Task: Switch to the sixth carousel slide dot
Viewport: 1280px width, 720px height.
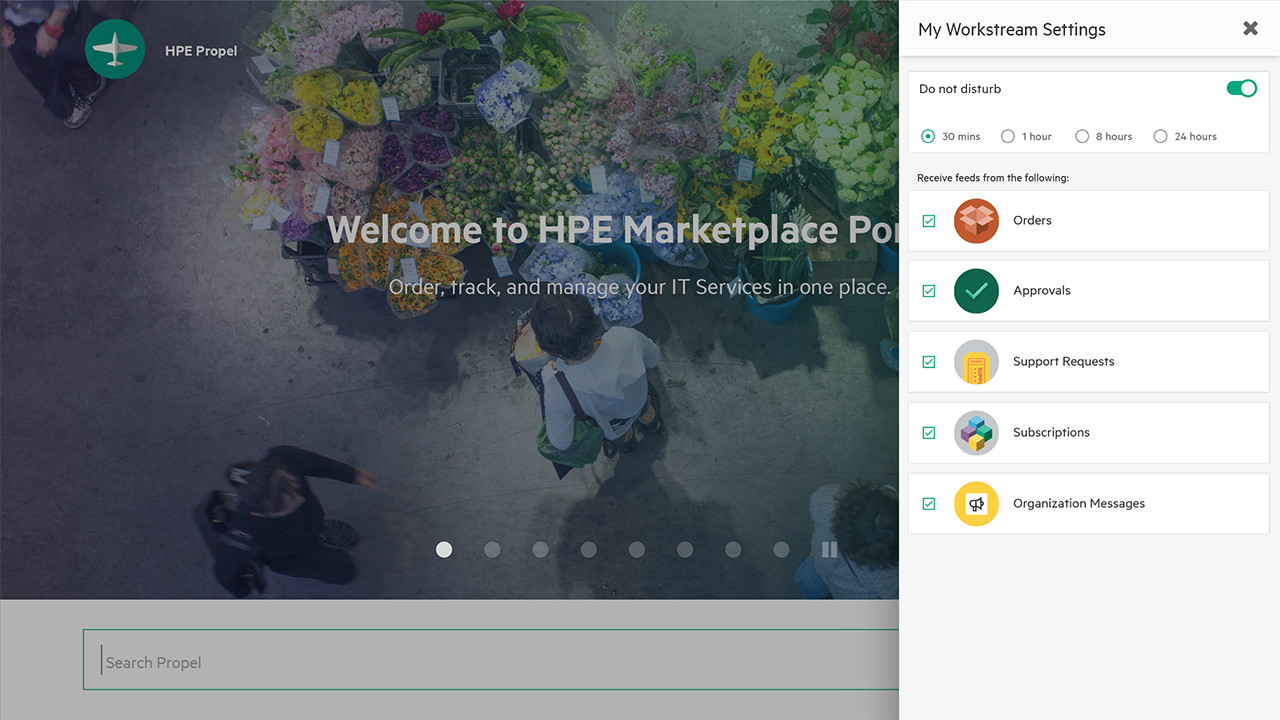Action: click(685, 549)
